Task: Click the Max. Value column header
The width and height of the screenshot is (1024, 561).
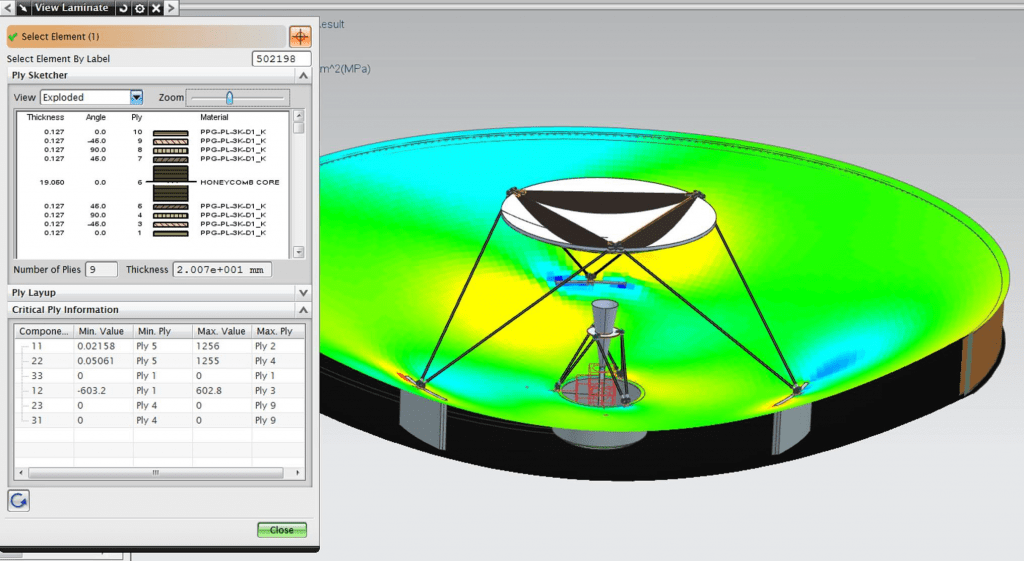Action: tap(220, 331)
